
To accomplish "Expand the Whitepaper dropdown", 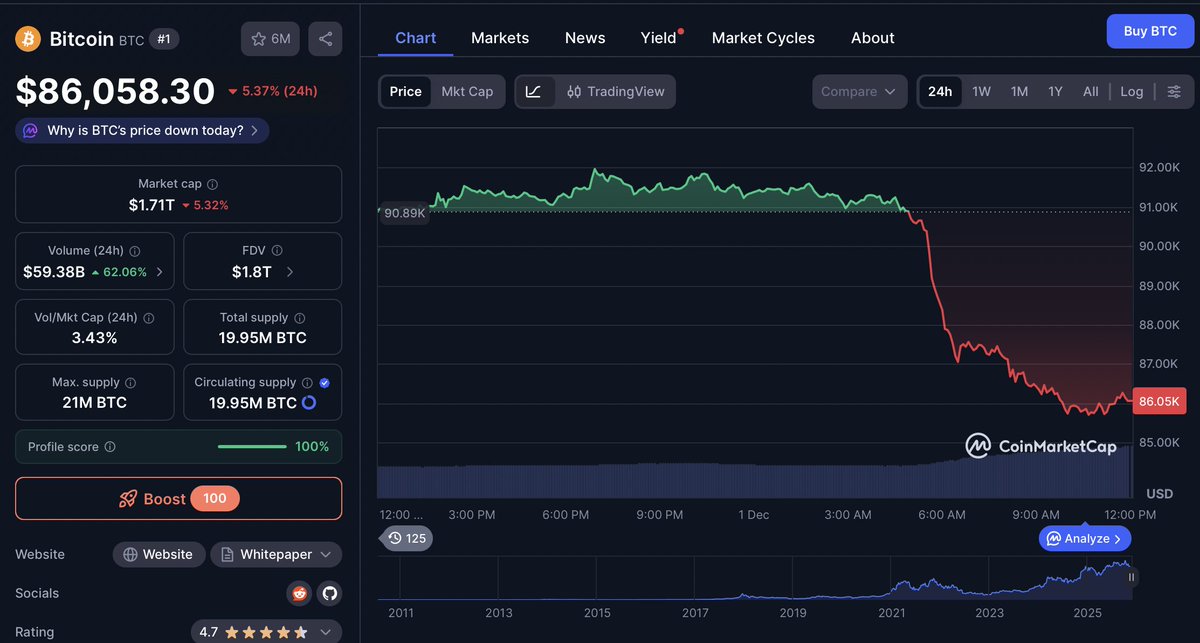I will 276,554.
